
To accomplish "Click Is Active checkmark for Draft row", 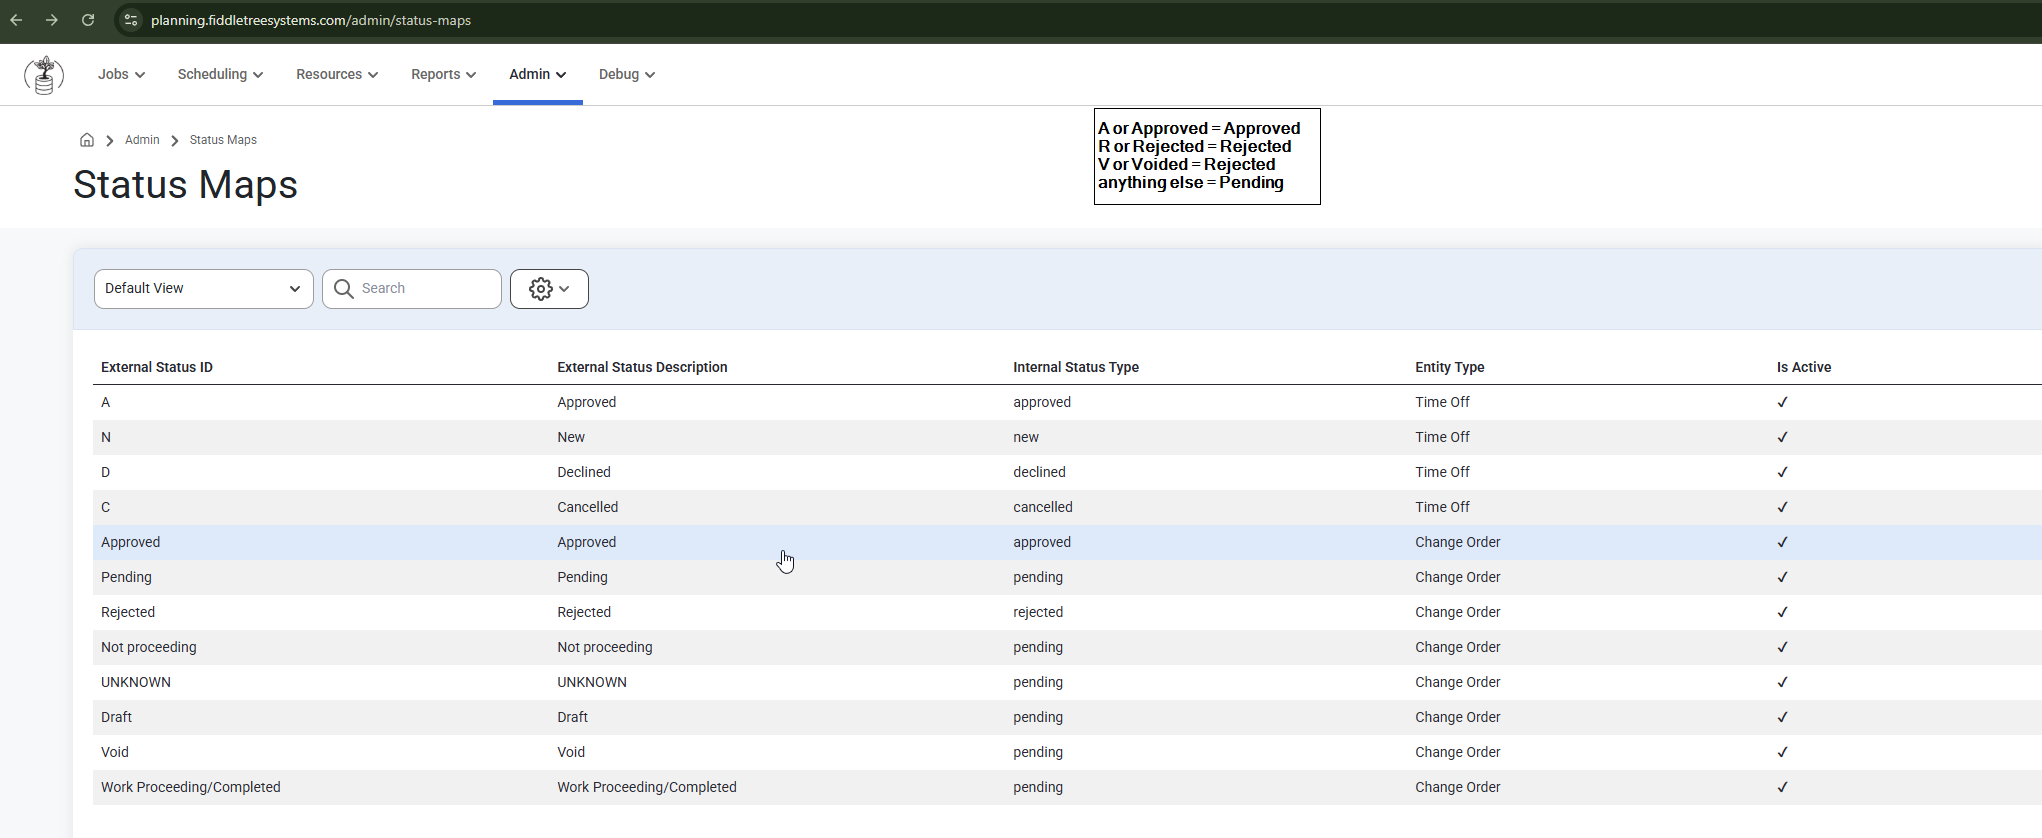I will (x=1782, y=717).
